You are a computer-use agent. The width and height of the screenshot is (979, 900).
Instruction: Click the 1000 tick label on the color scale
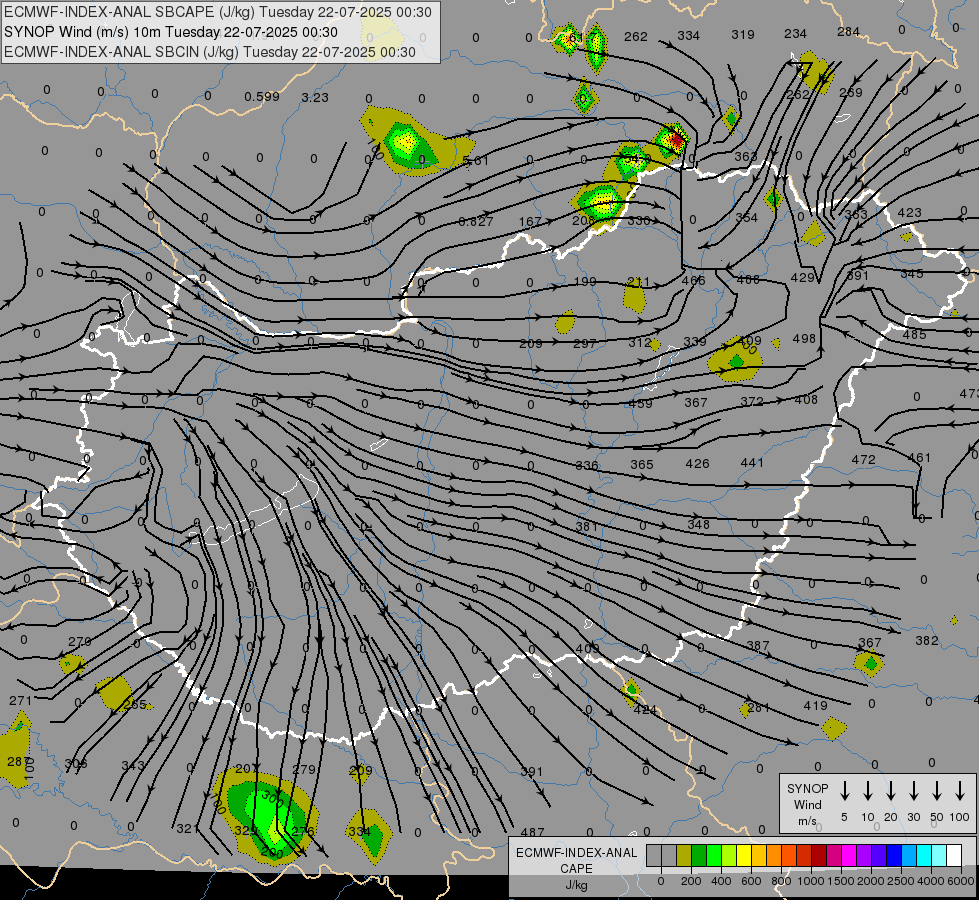811,881
